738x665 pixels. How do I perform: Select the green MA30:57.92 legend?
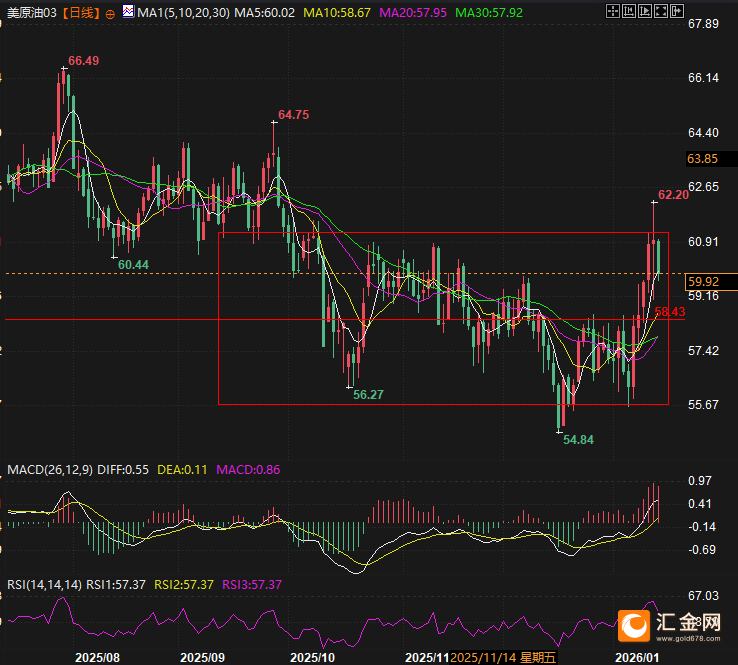click(489, 13)
